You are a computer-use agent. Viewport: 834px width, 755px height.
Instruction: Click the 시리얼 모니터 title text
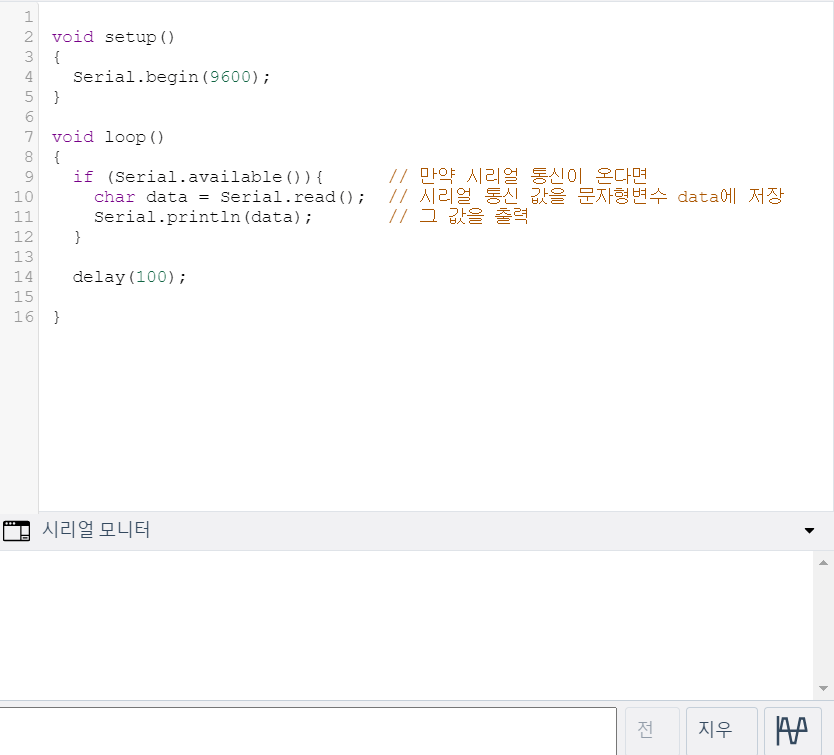tap(96, 529)
